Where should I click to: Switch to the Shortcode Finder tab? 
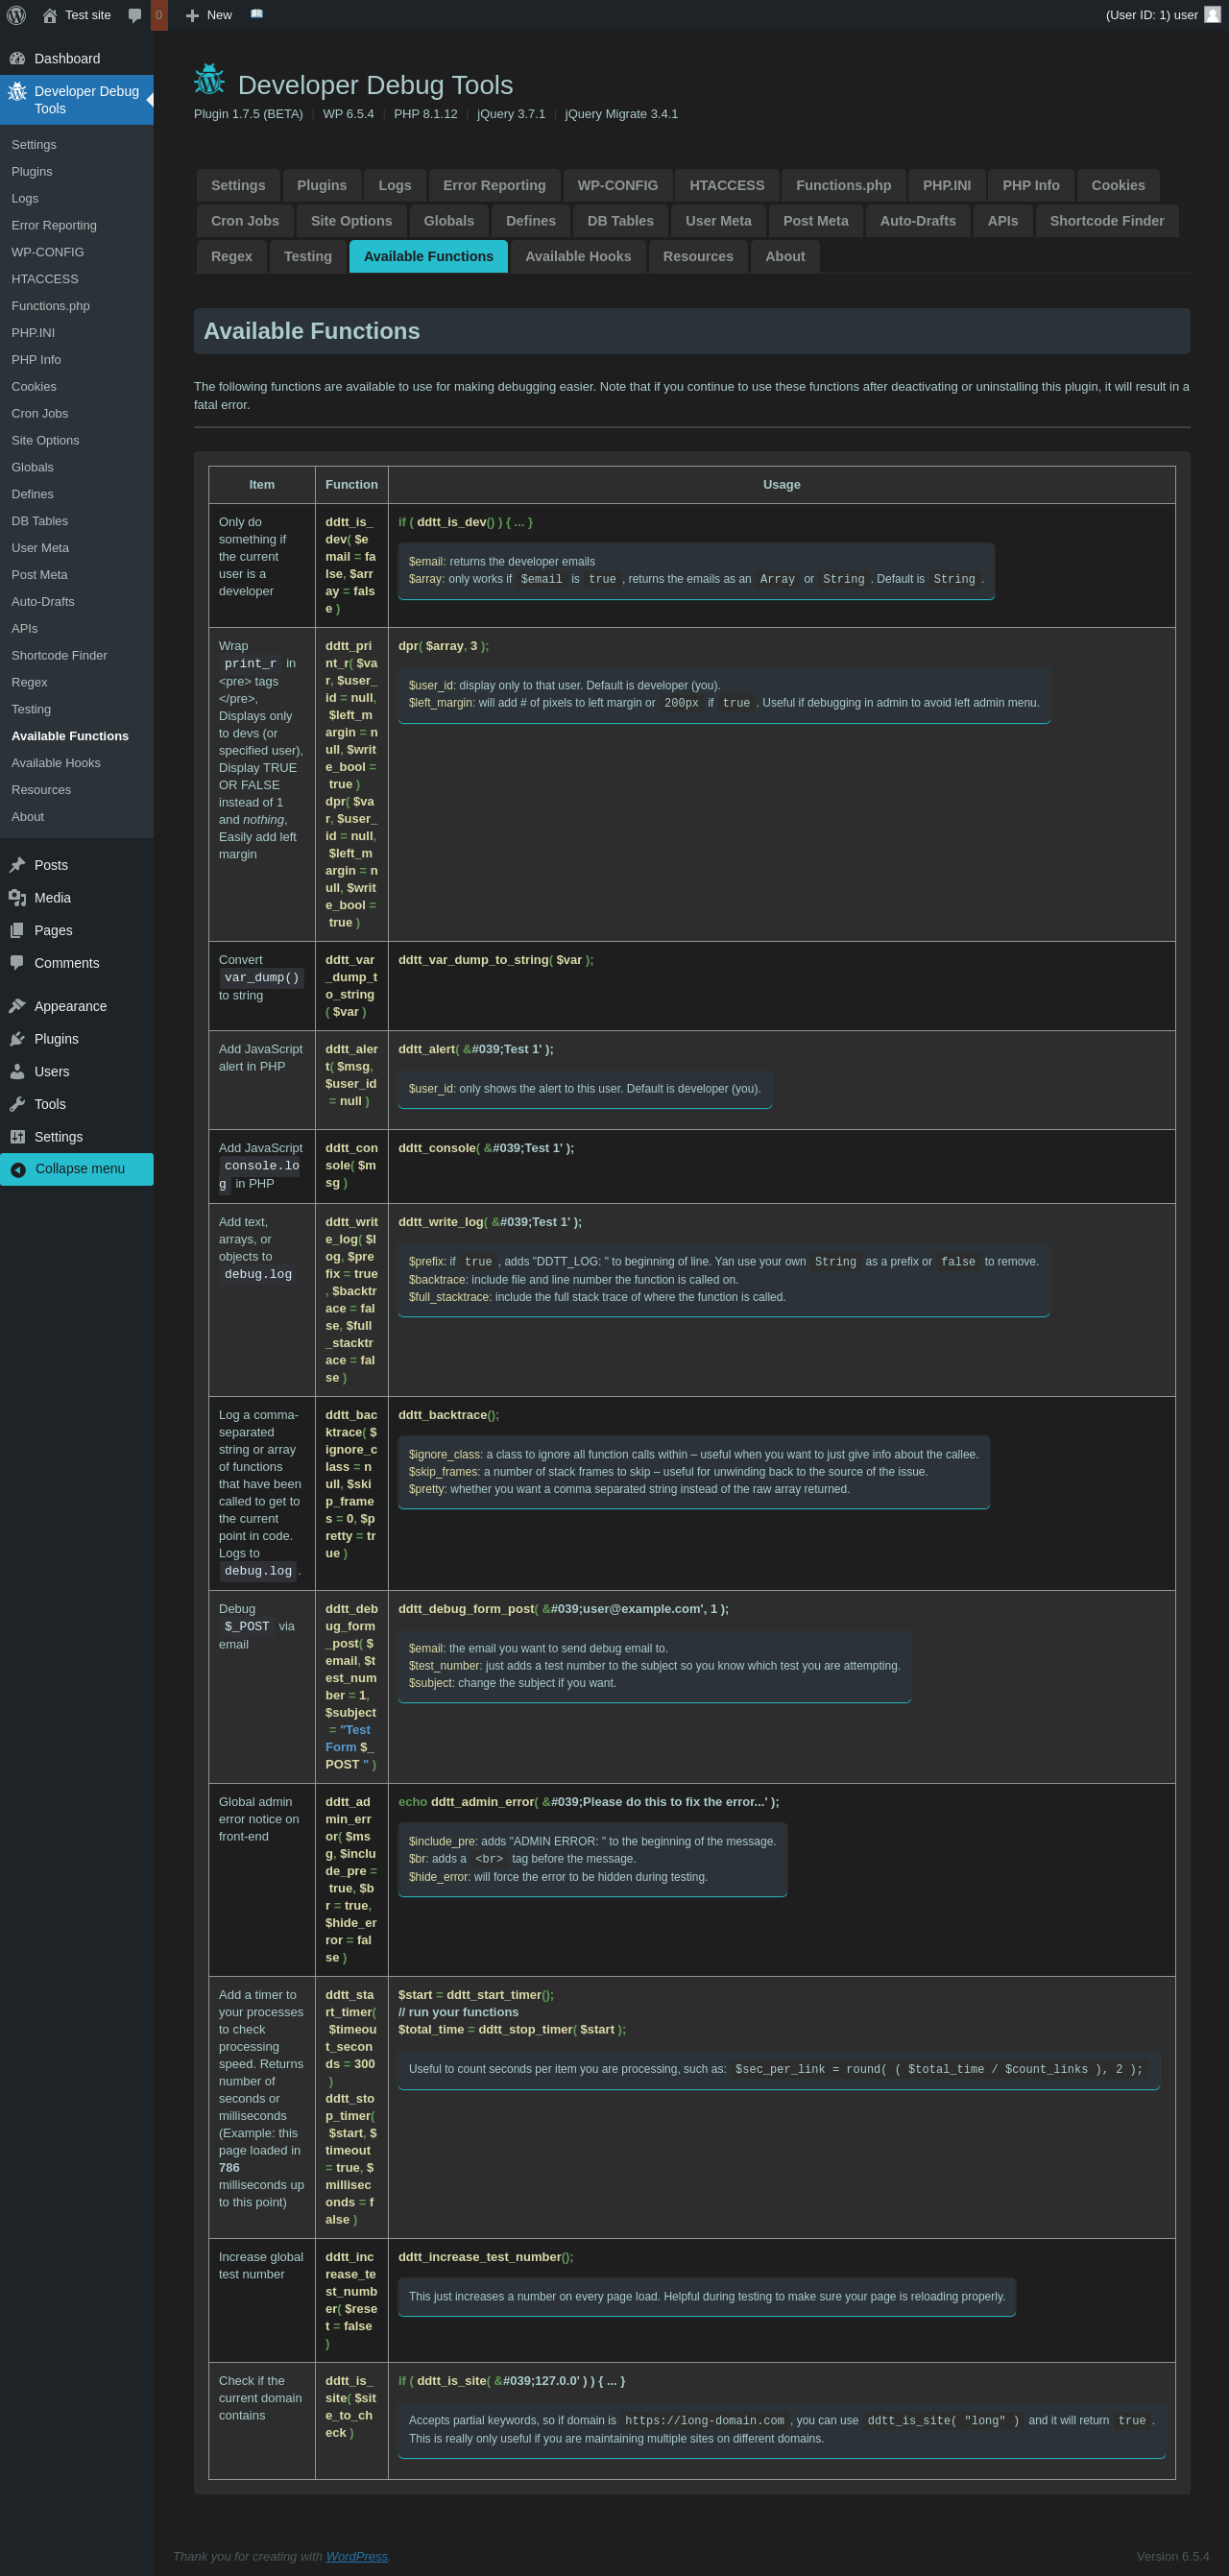point(1106,221)
